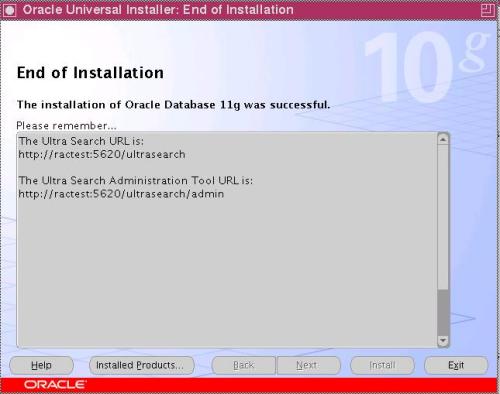Click the 'Please remember...' label
Viewport: 500px width, 394px height.
coord(66,126)
